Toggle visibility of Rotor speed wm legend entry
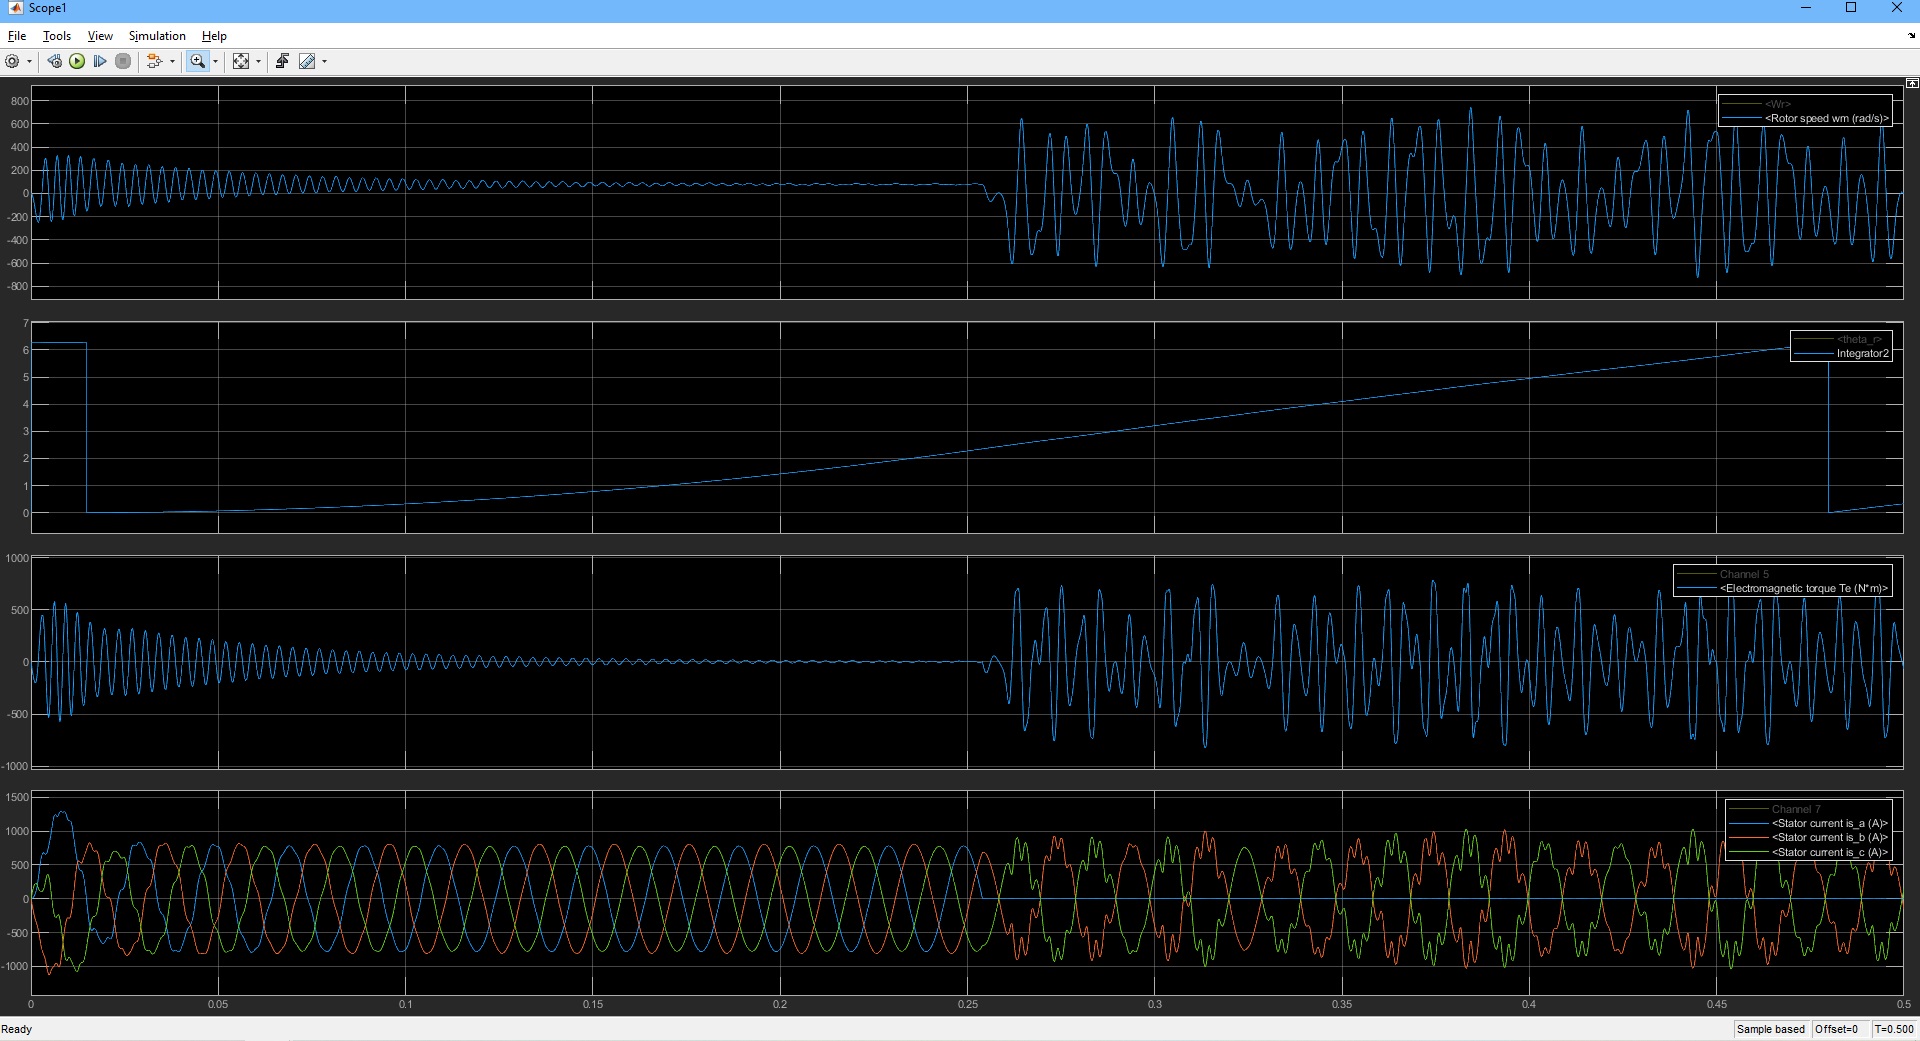Screen dimensions: 1920x1041 pyautogui.click(x=1825, y=118)
